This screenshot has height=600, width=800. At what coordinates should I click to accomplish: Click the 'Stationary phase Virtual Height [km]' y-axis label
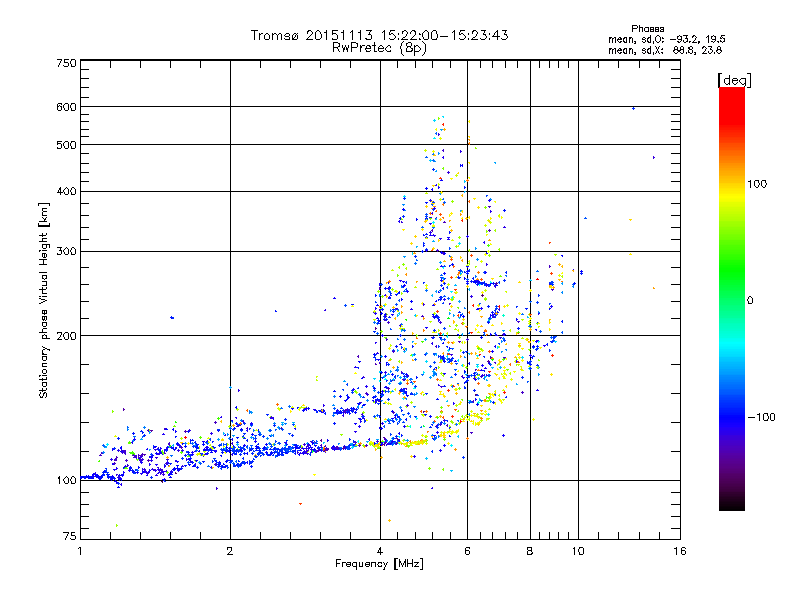(x=43, y=301)
